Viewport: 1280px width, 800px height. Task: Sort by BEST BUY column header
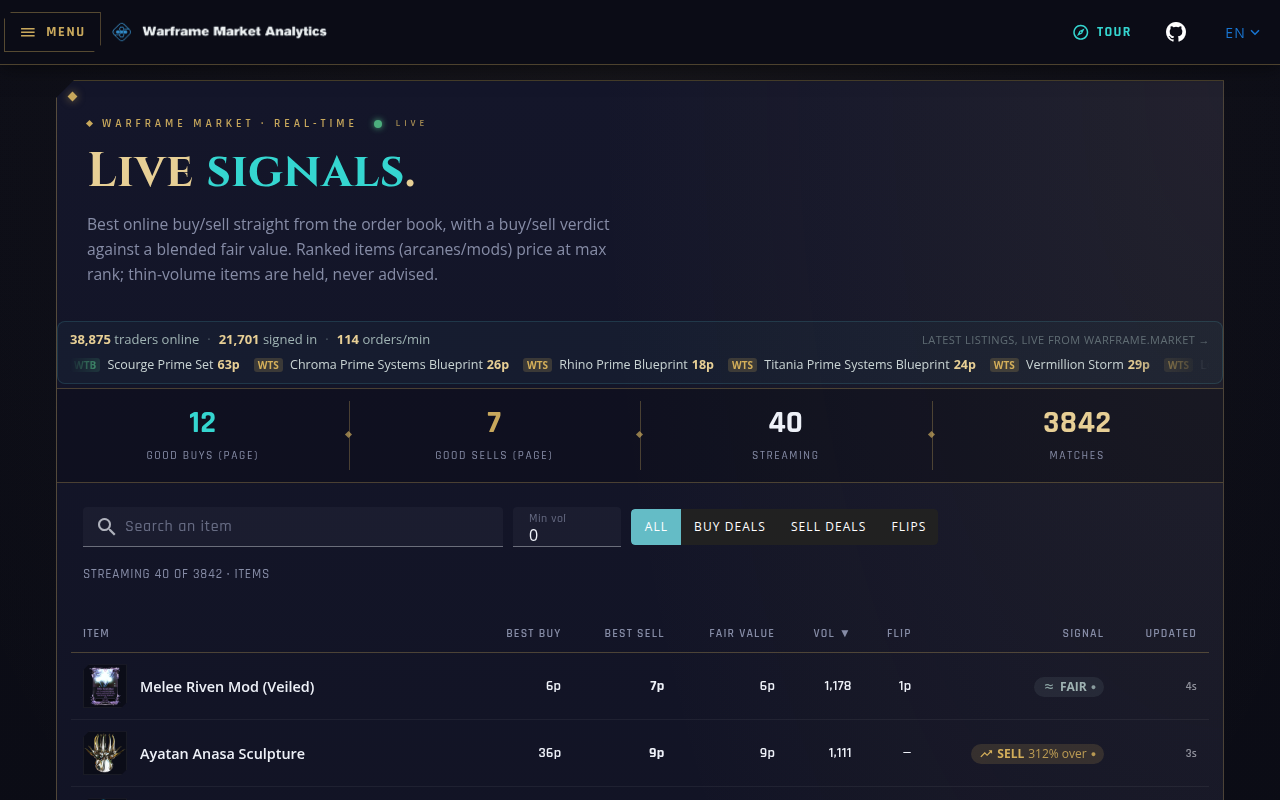(533, 633)
